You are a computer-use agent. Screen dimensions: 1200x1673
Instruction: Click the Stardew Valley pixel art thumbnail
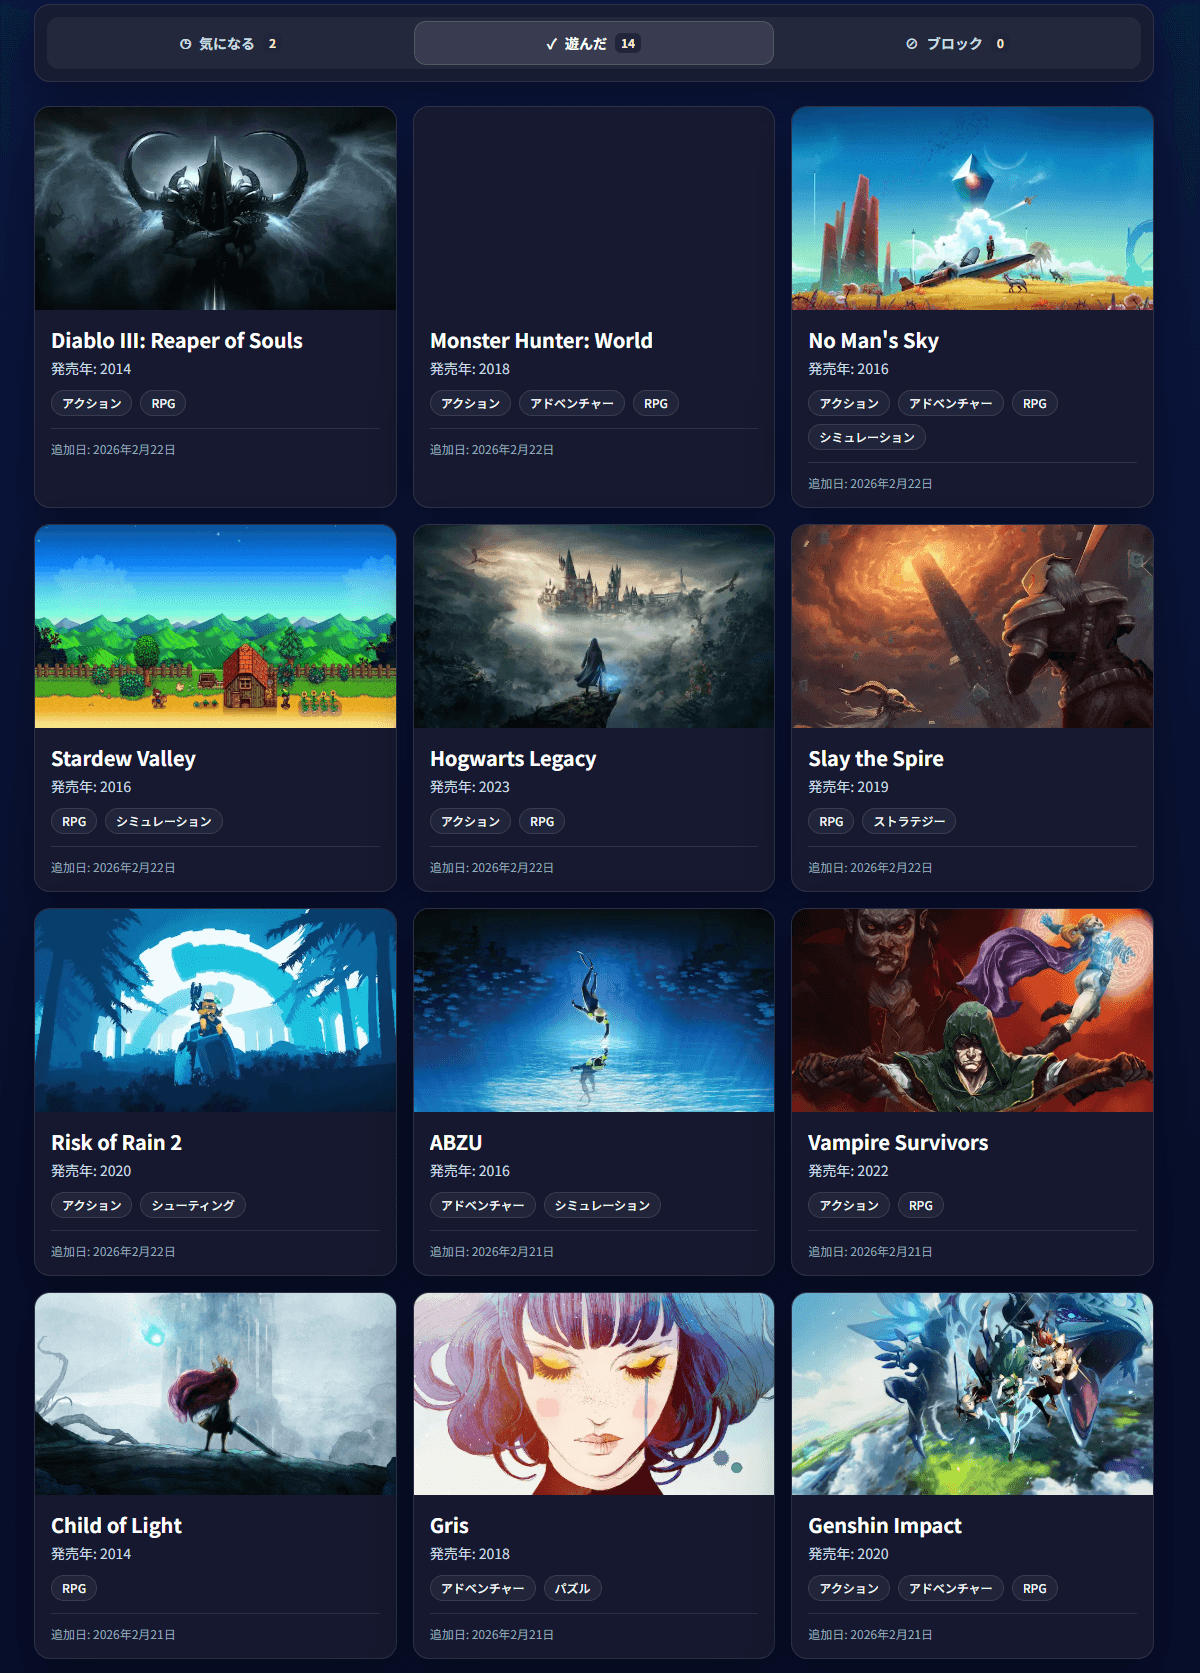215,627
